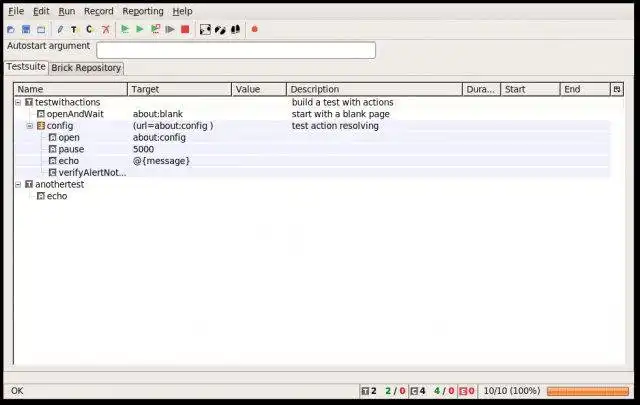Click the Autostart argument input field
The height and width of the screenshot is (405, 640).
236,50
